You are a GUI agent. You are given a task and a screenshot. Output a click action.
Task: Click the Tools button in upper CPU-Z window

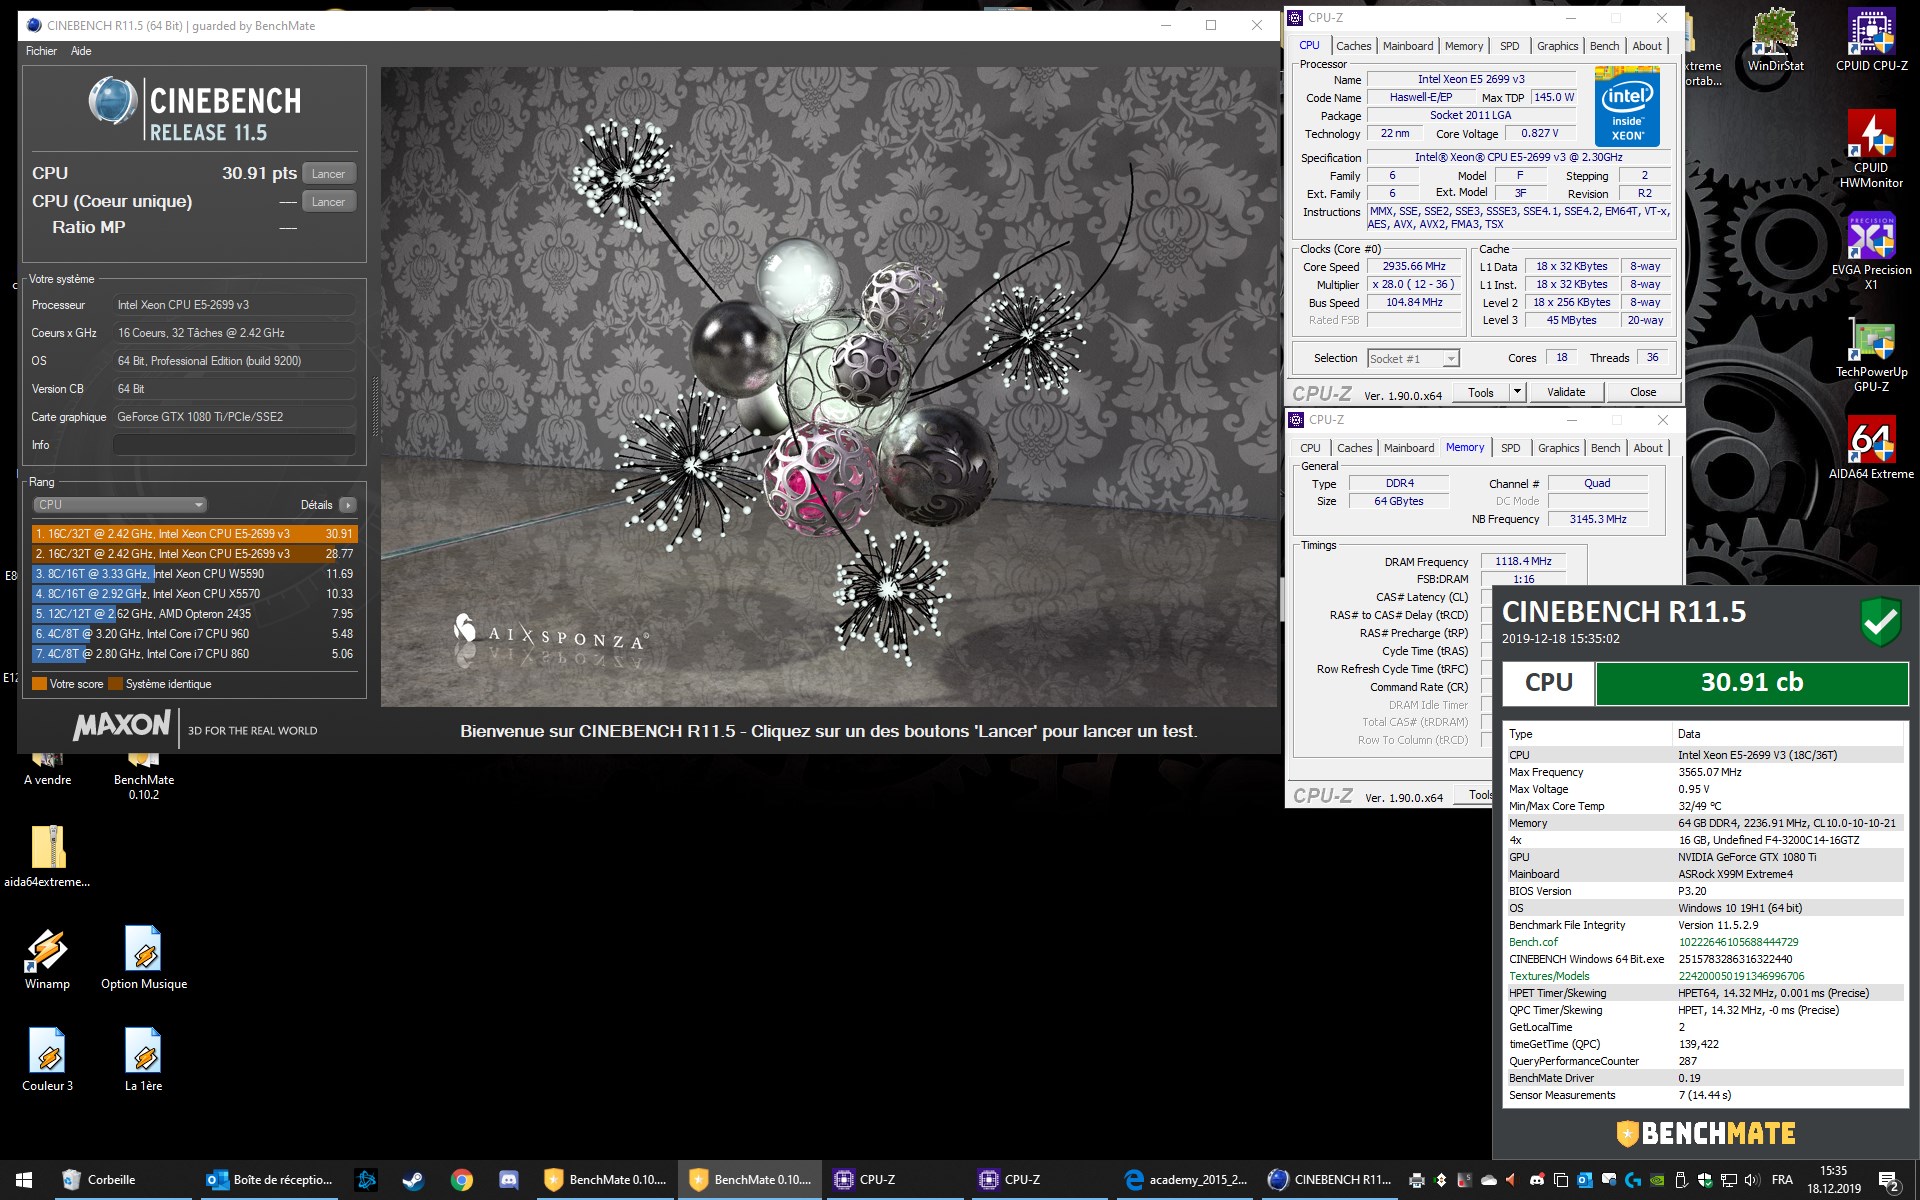[1481, 392]
